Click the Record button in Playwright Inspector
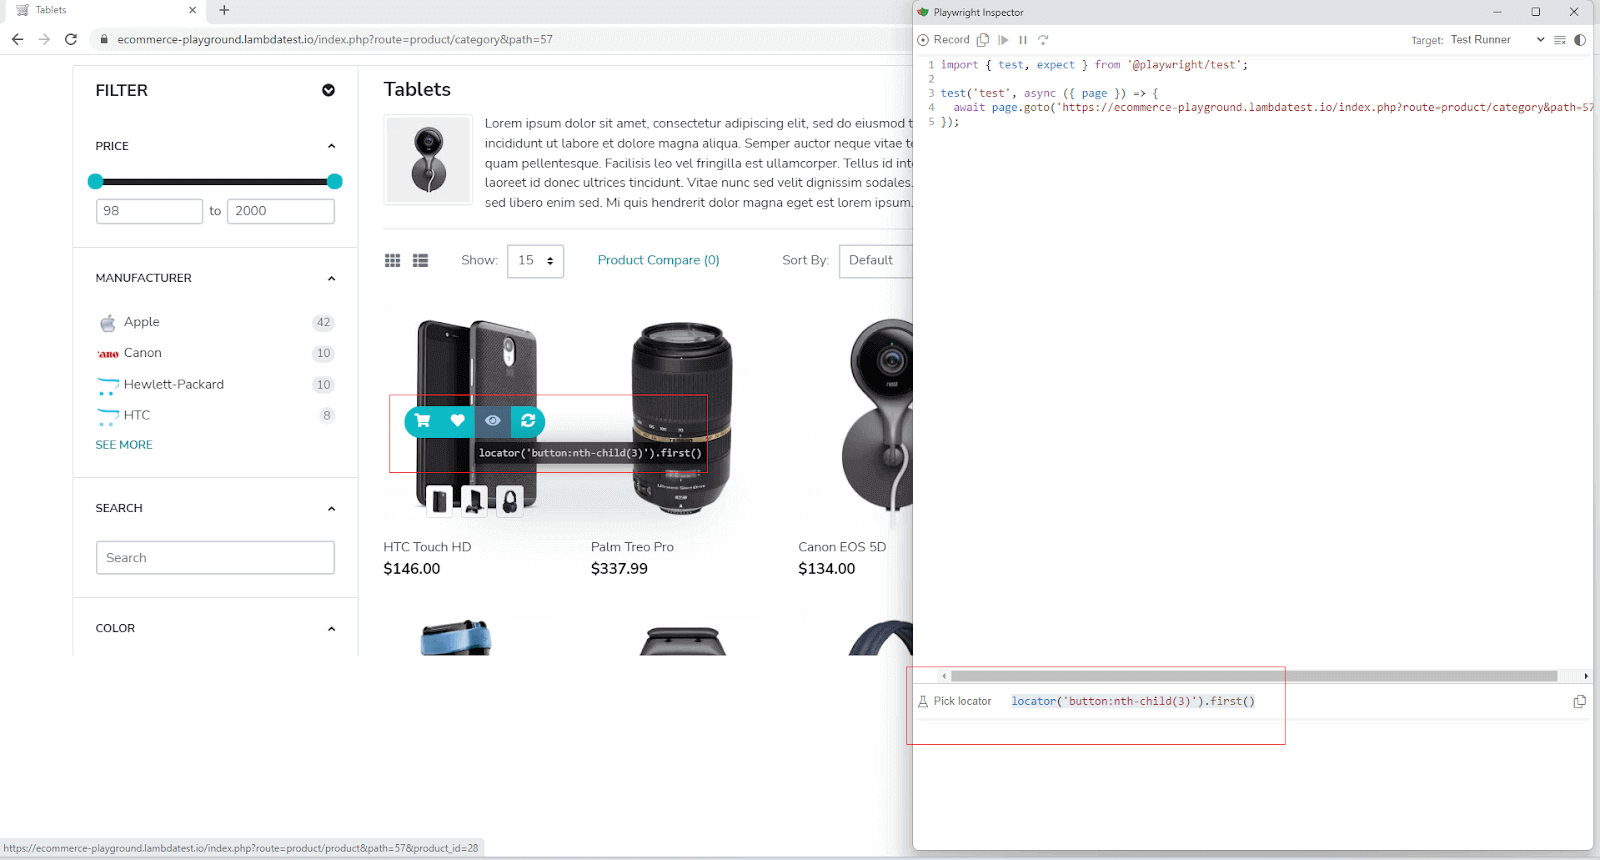The image size is (1600, 860). [x=944, y=40]
